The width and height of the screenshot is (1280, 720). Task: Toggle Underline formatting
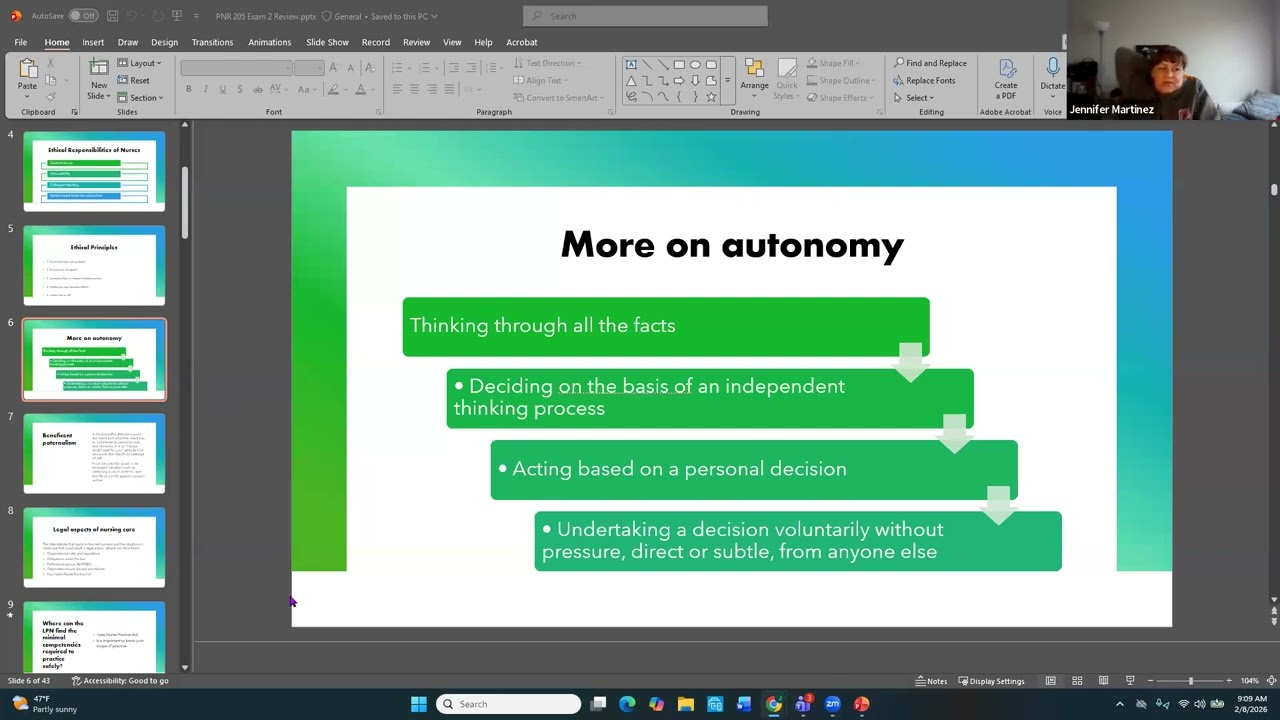tap(222, 89)
